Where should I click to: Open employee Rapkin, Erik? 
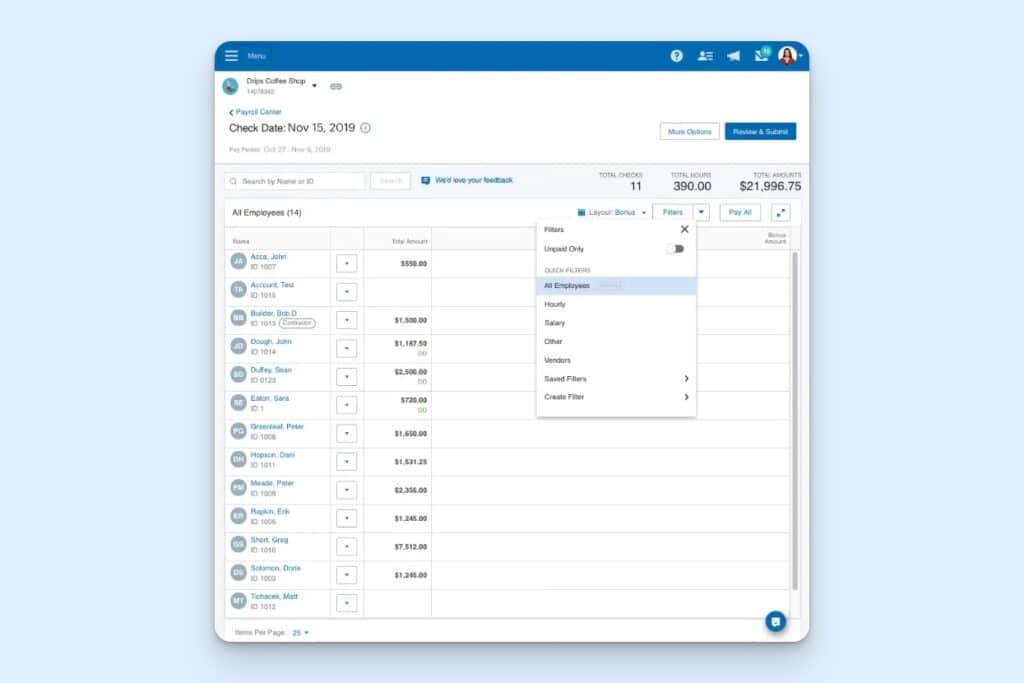[270, 511]
